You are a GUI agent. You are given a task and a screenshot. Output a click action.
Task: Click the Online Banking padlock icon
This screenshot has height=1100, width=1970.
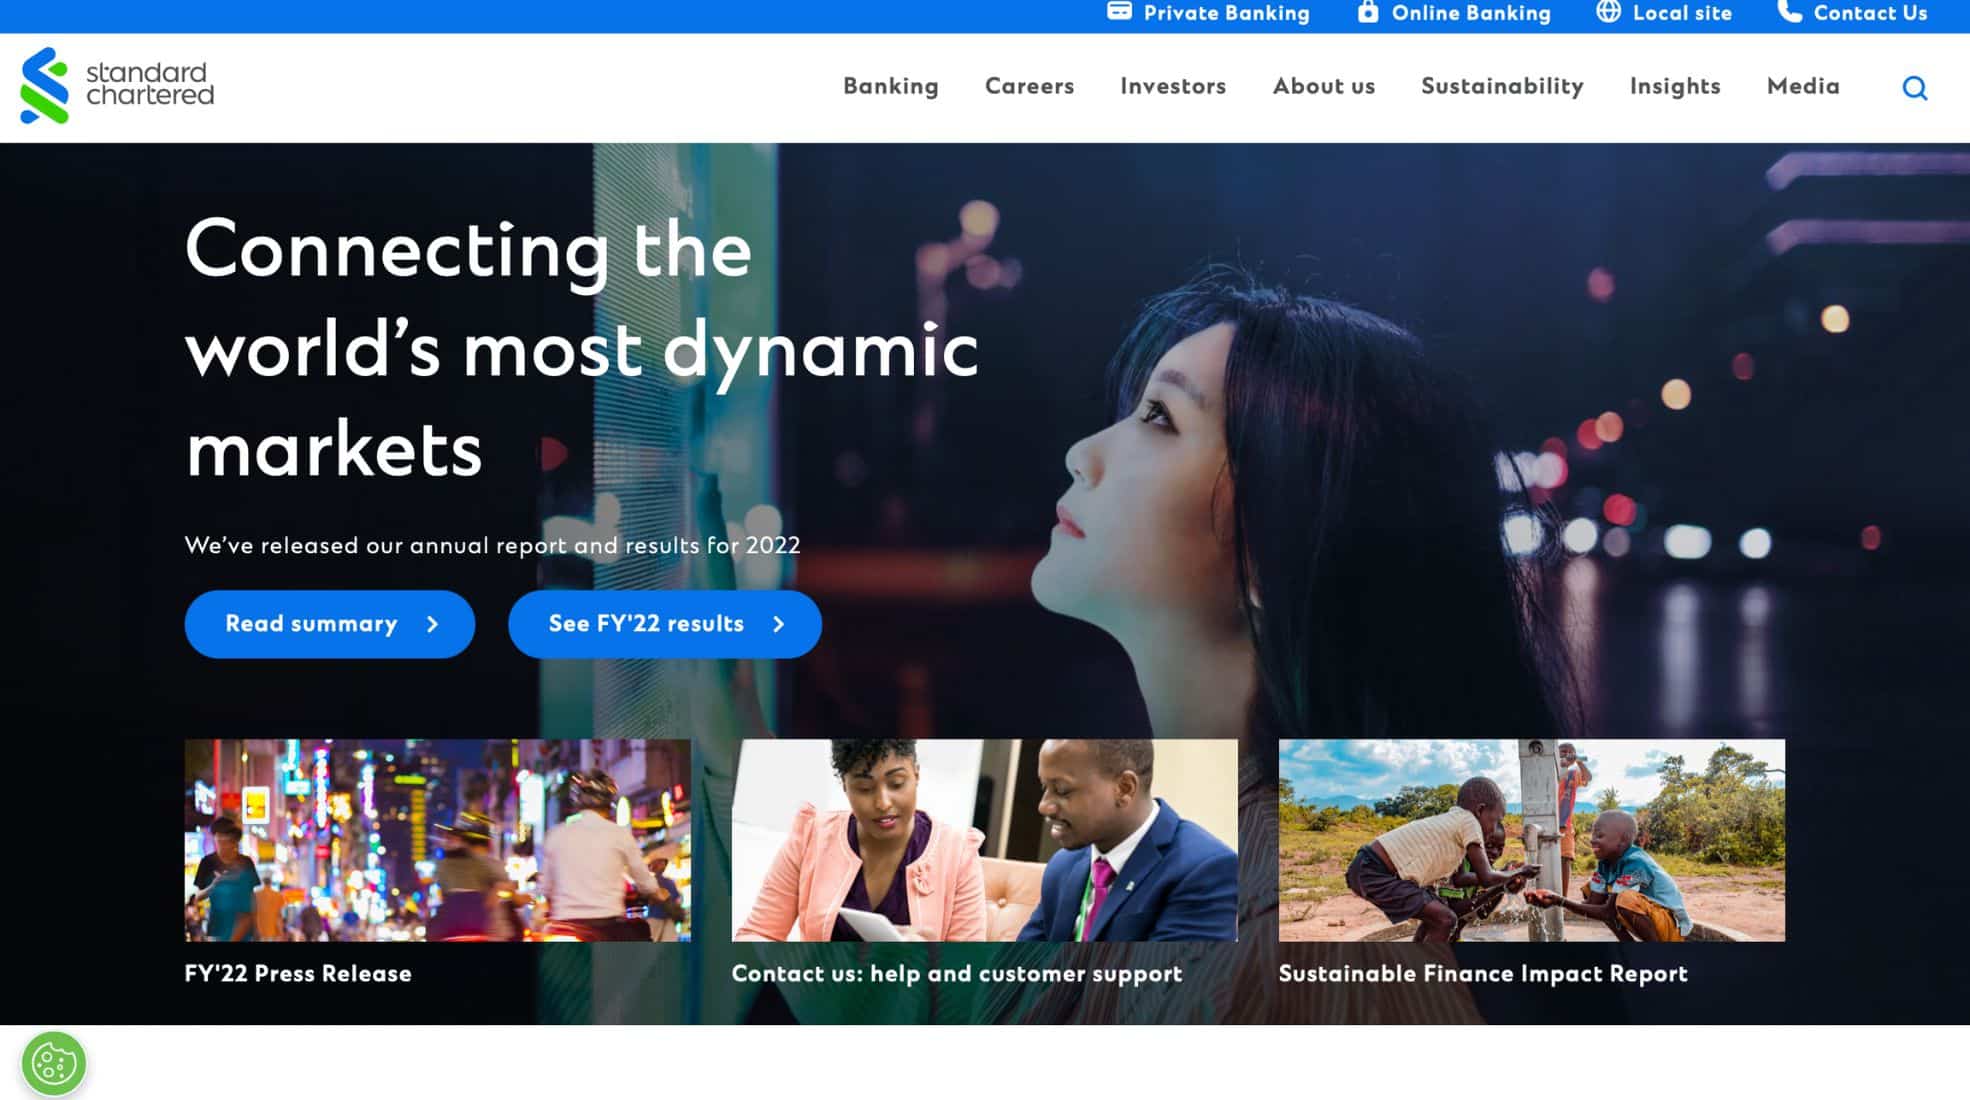tap(1367, 13)
